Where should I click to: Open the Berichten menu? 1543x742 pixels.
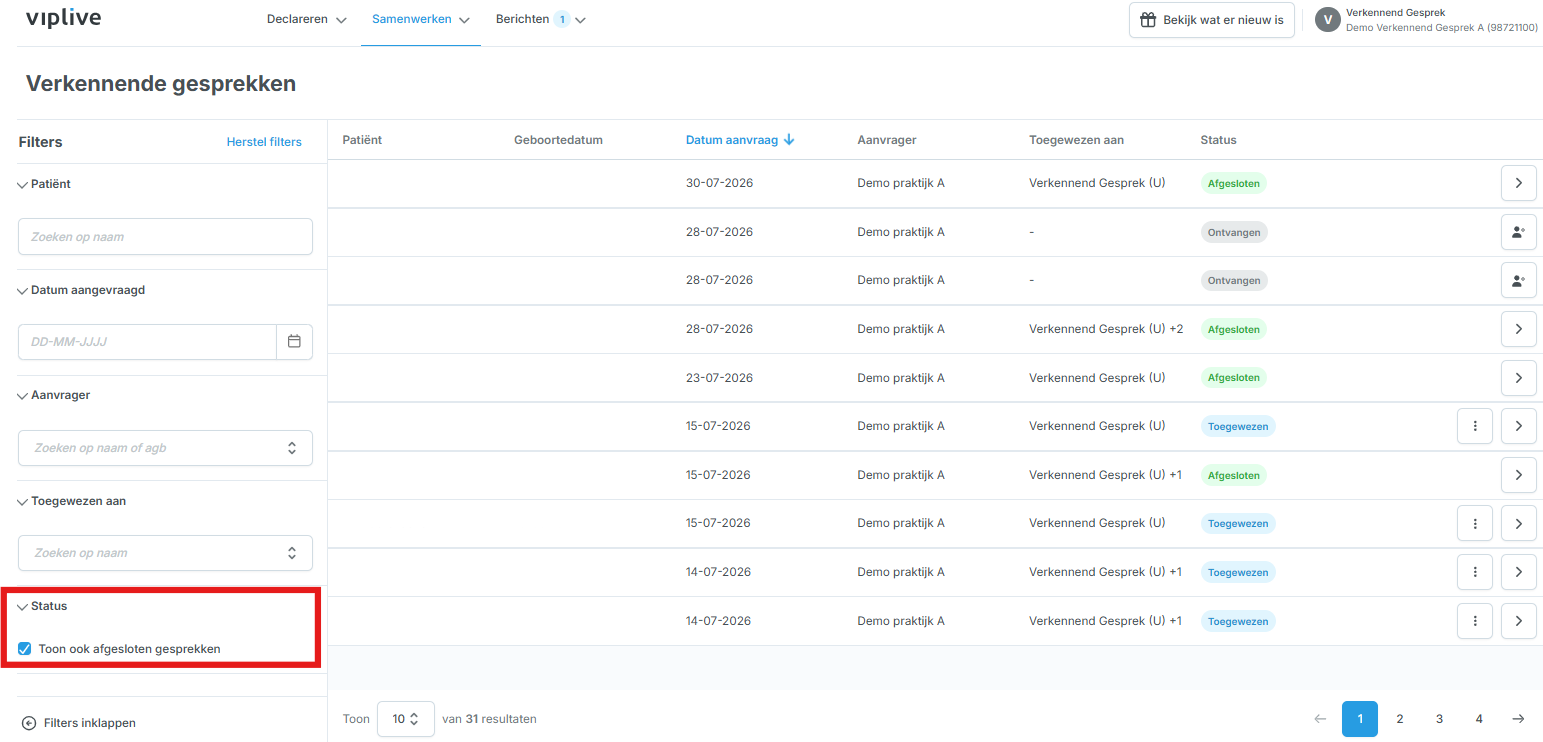tap(541, 19)
